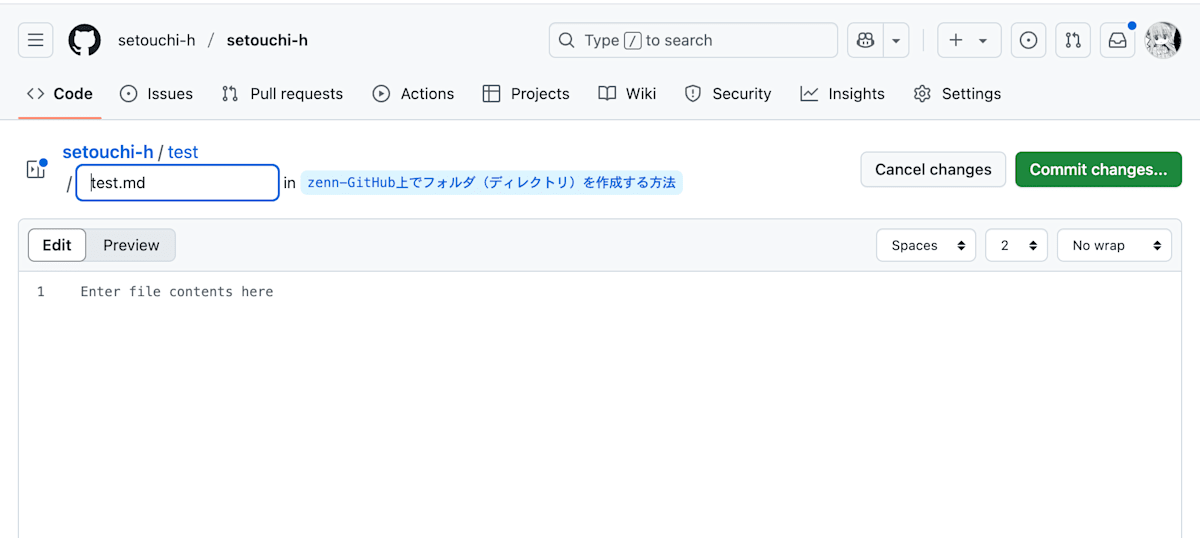Focus the test.md filename field

[x=177, y=183]
